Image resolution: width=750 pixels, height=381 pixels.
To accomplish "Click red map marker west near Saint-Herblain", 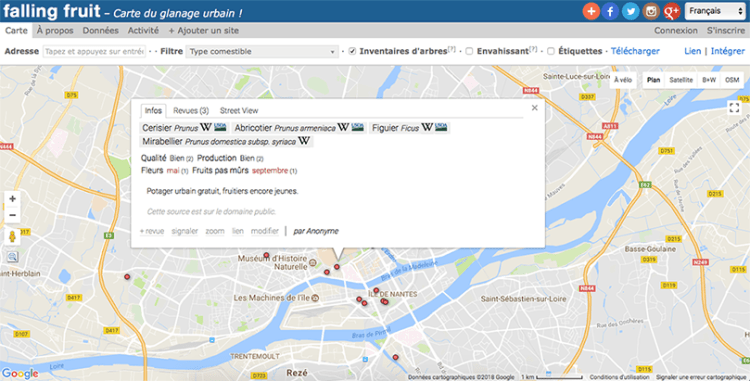I will point(127,277).
